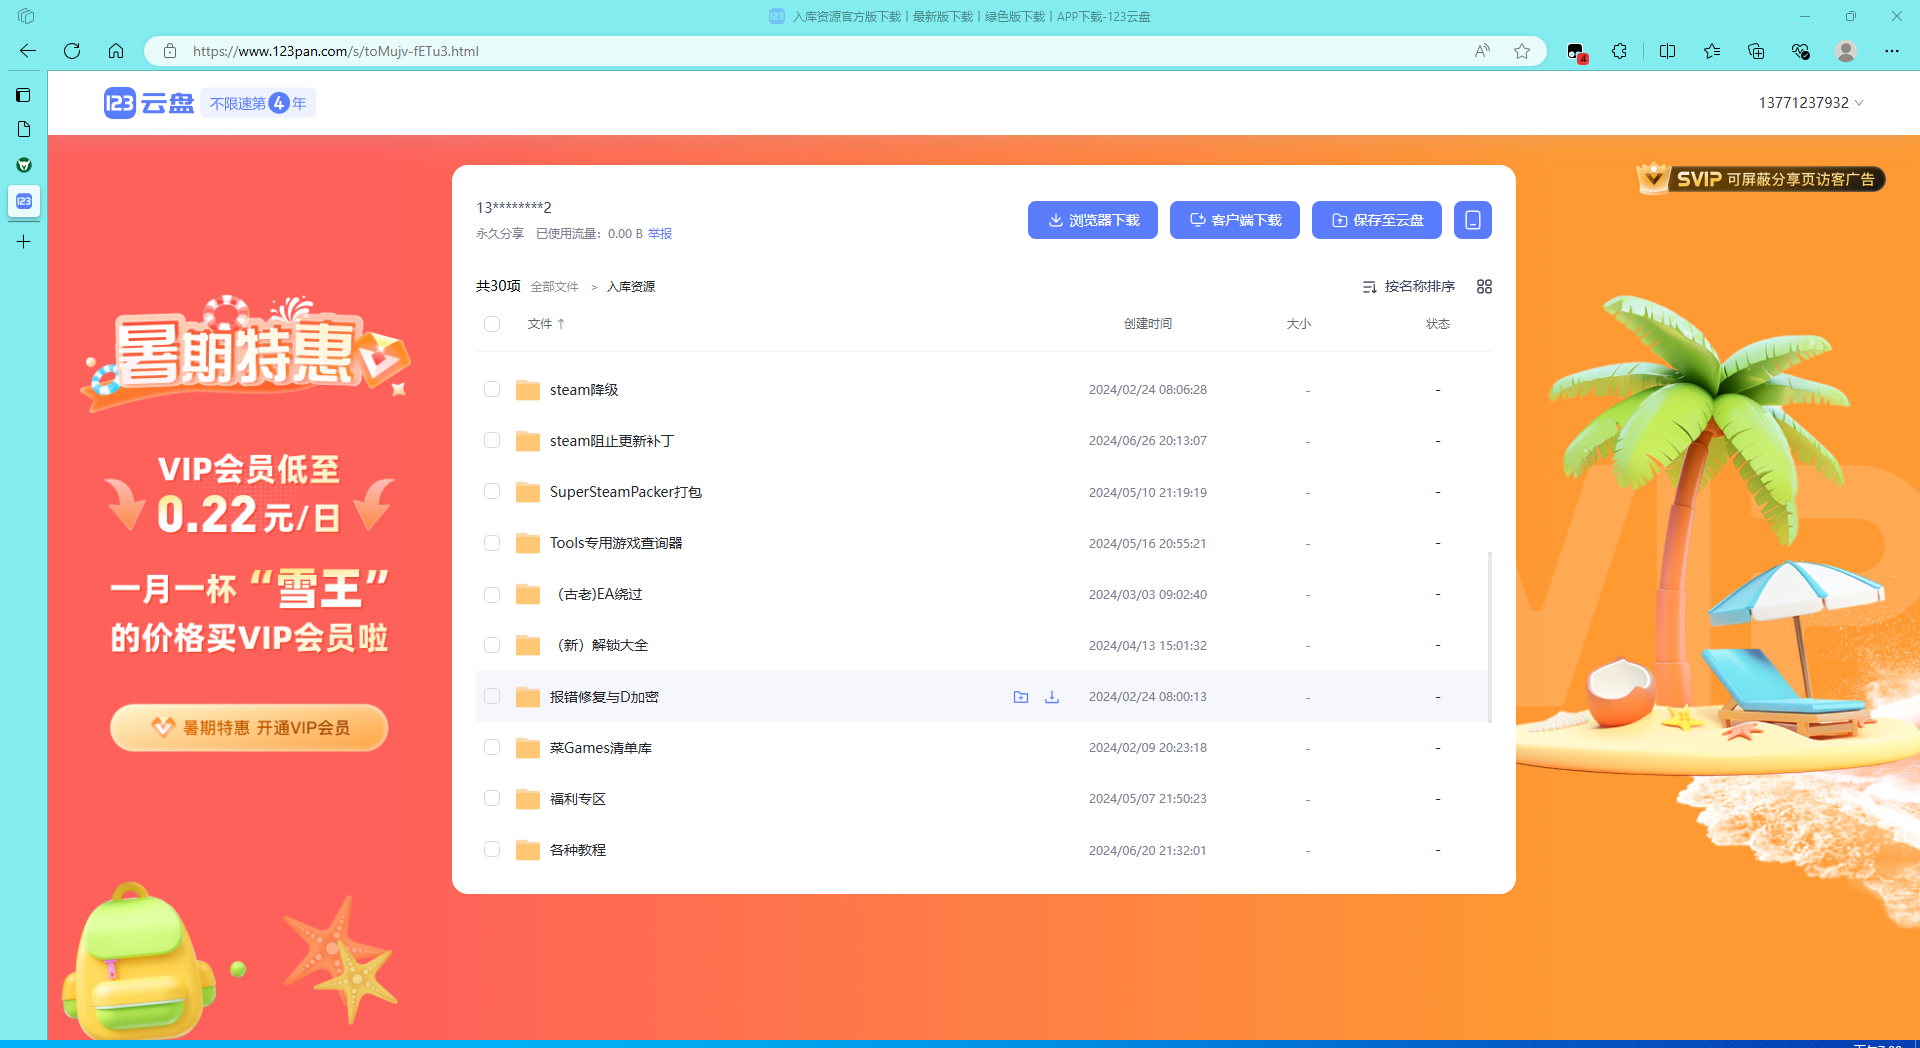Click the 浏览器下载 button

click(1092, 220)
